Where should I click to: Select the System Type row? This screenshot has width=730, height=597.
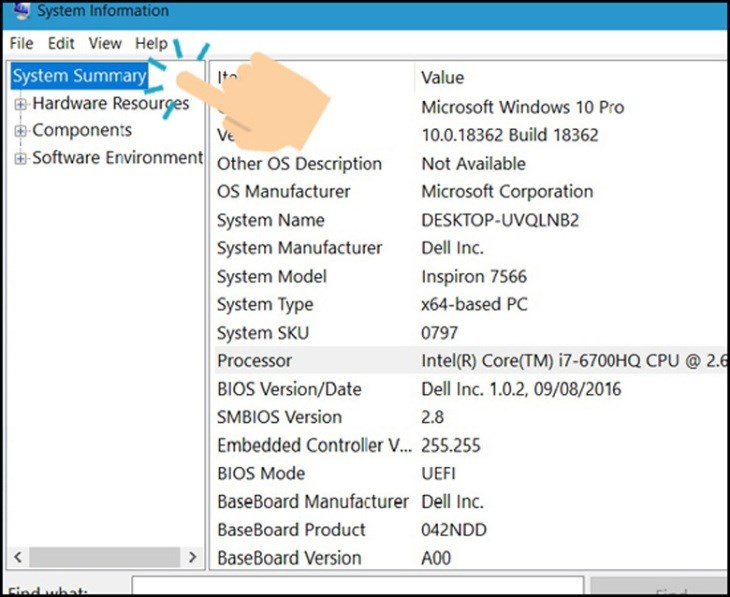(470, 305)
